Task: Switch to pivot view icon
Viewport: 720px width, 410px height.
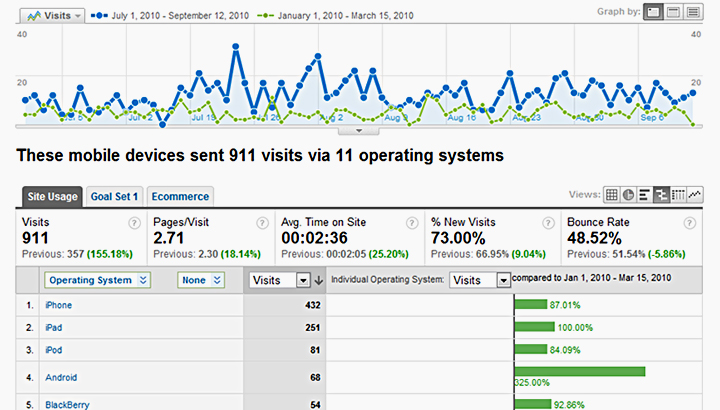Action: [678, 195]
